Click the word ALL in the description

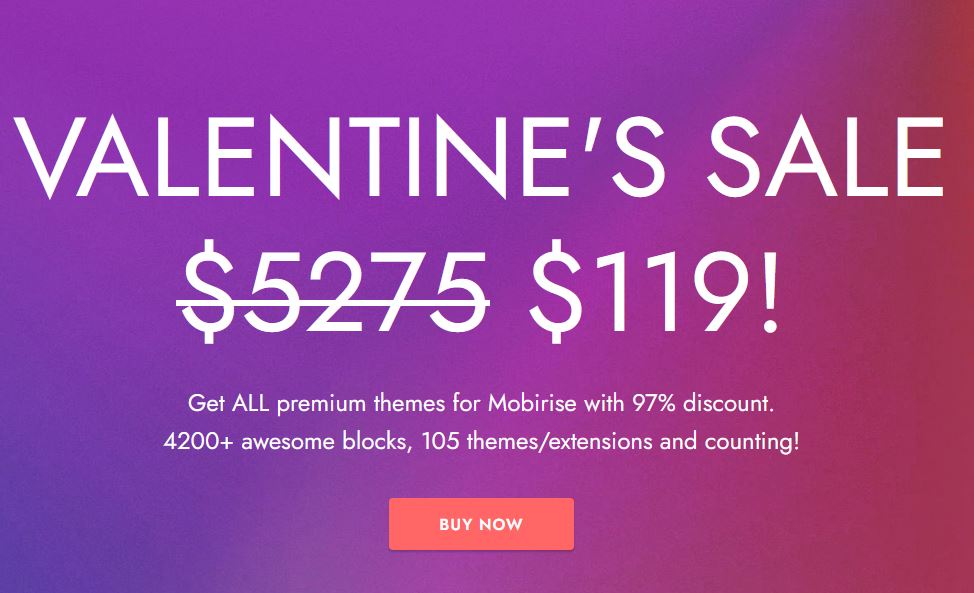(251, 405)
